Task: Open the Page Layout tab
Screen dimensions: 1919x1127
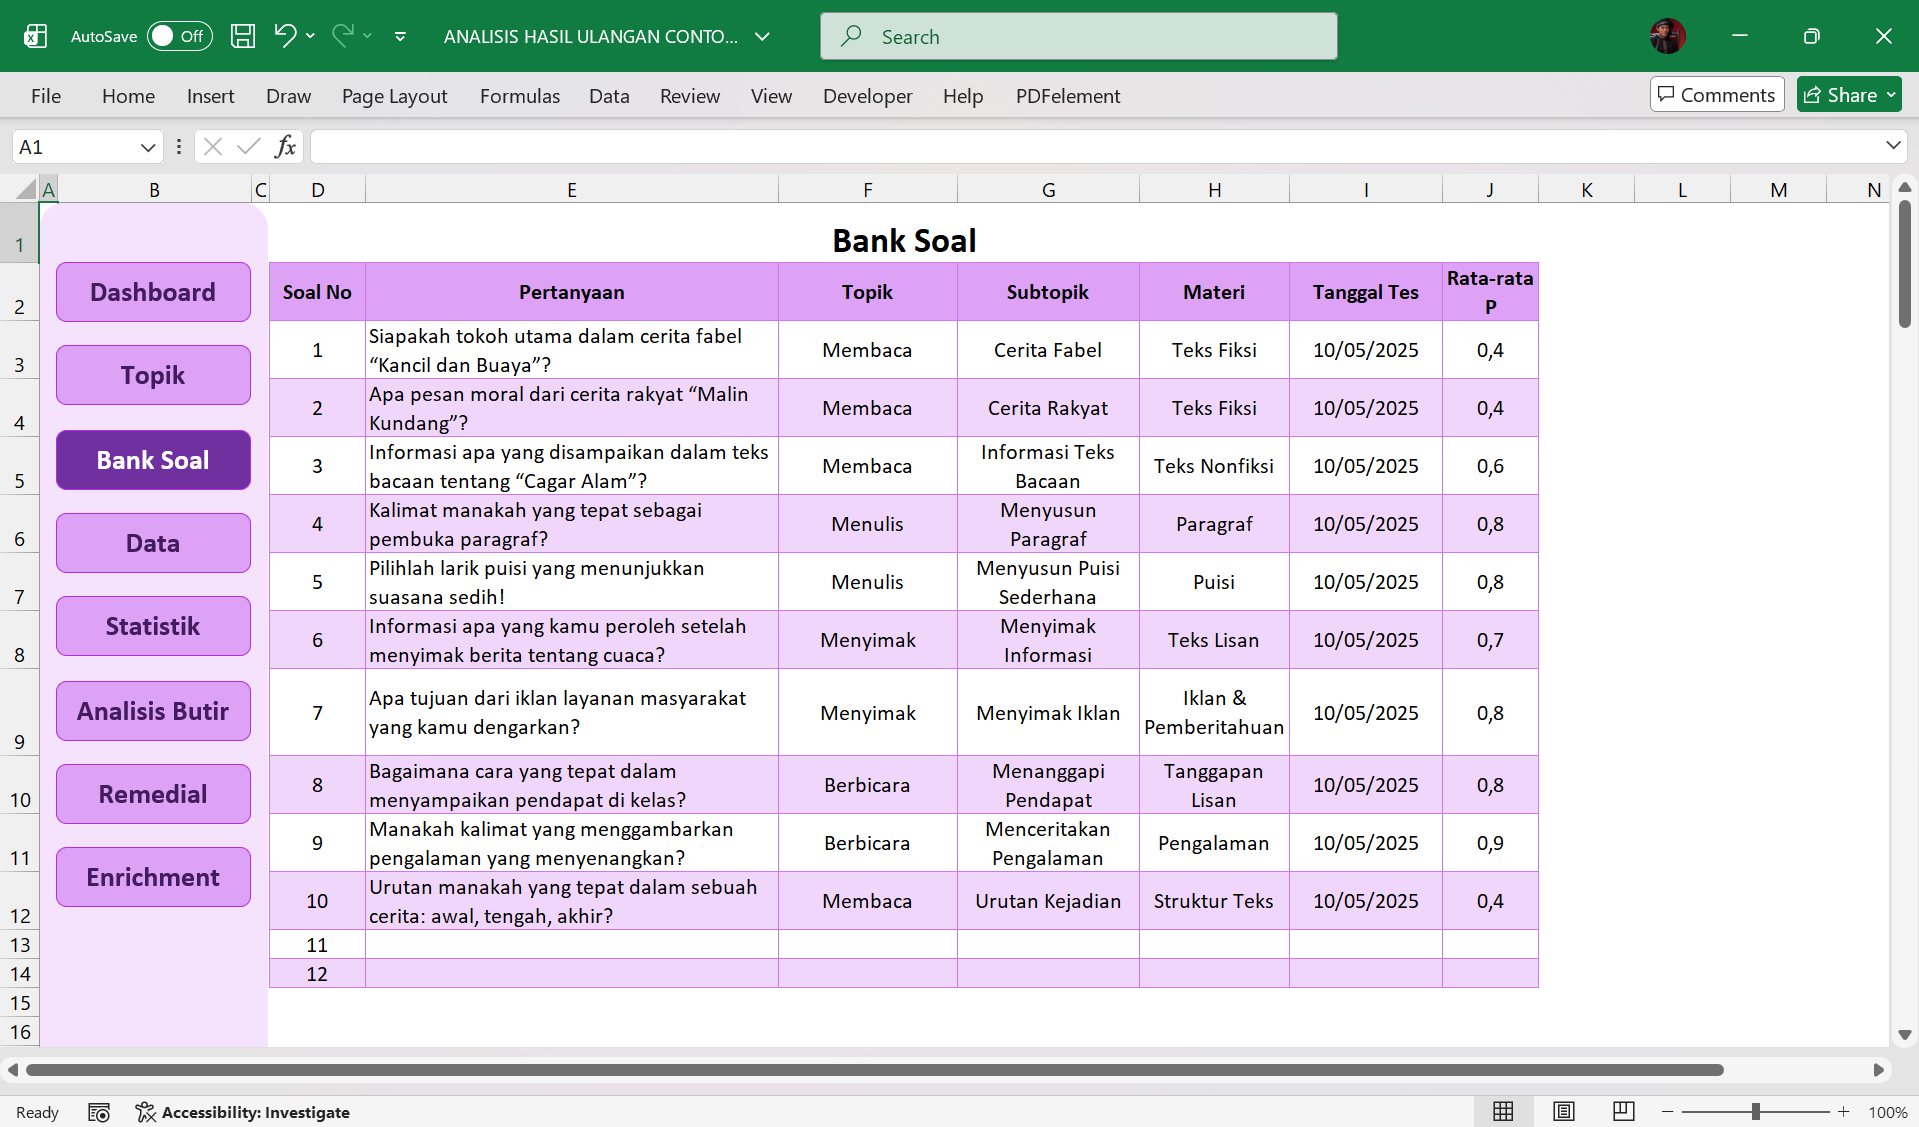Action: [394, 96]
